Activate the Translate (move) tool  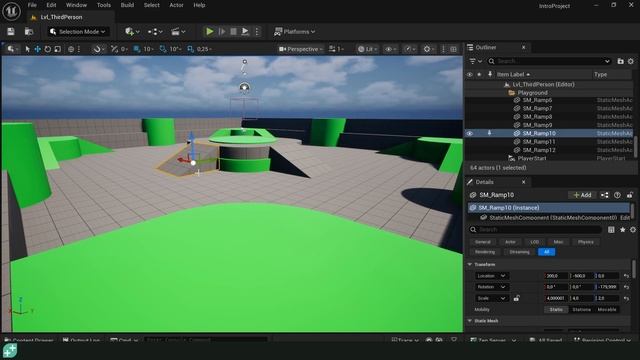[38, 49]
